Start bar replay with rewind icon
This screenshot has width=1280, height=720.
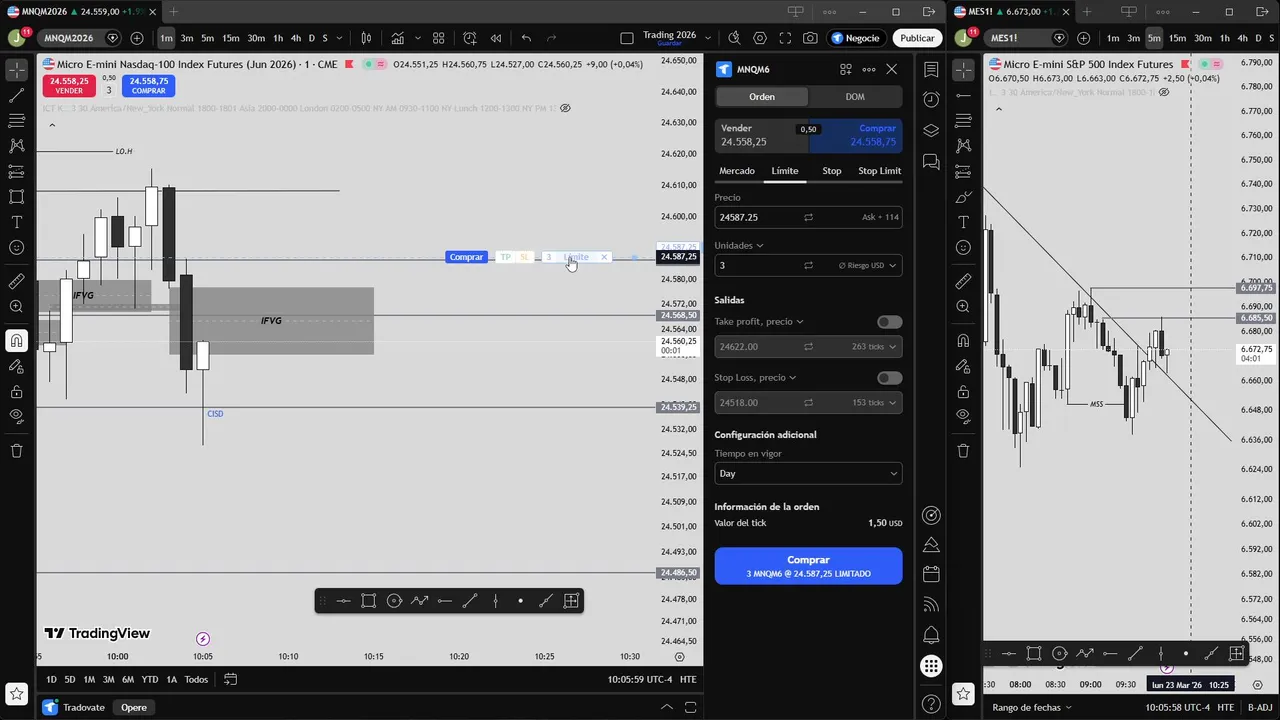pos(495,38)
